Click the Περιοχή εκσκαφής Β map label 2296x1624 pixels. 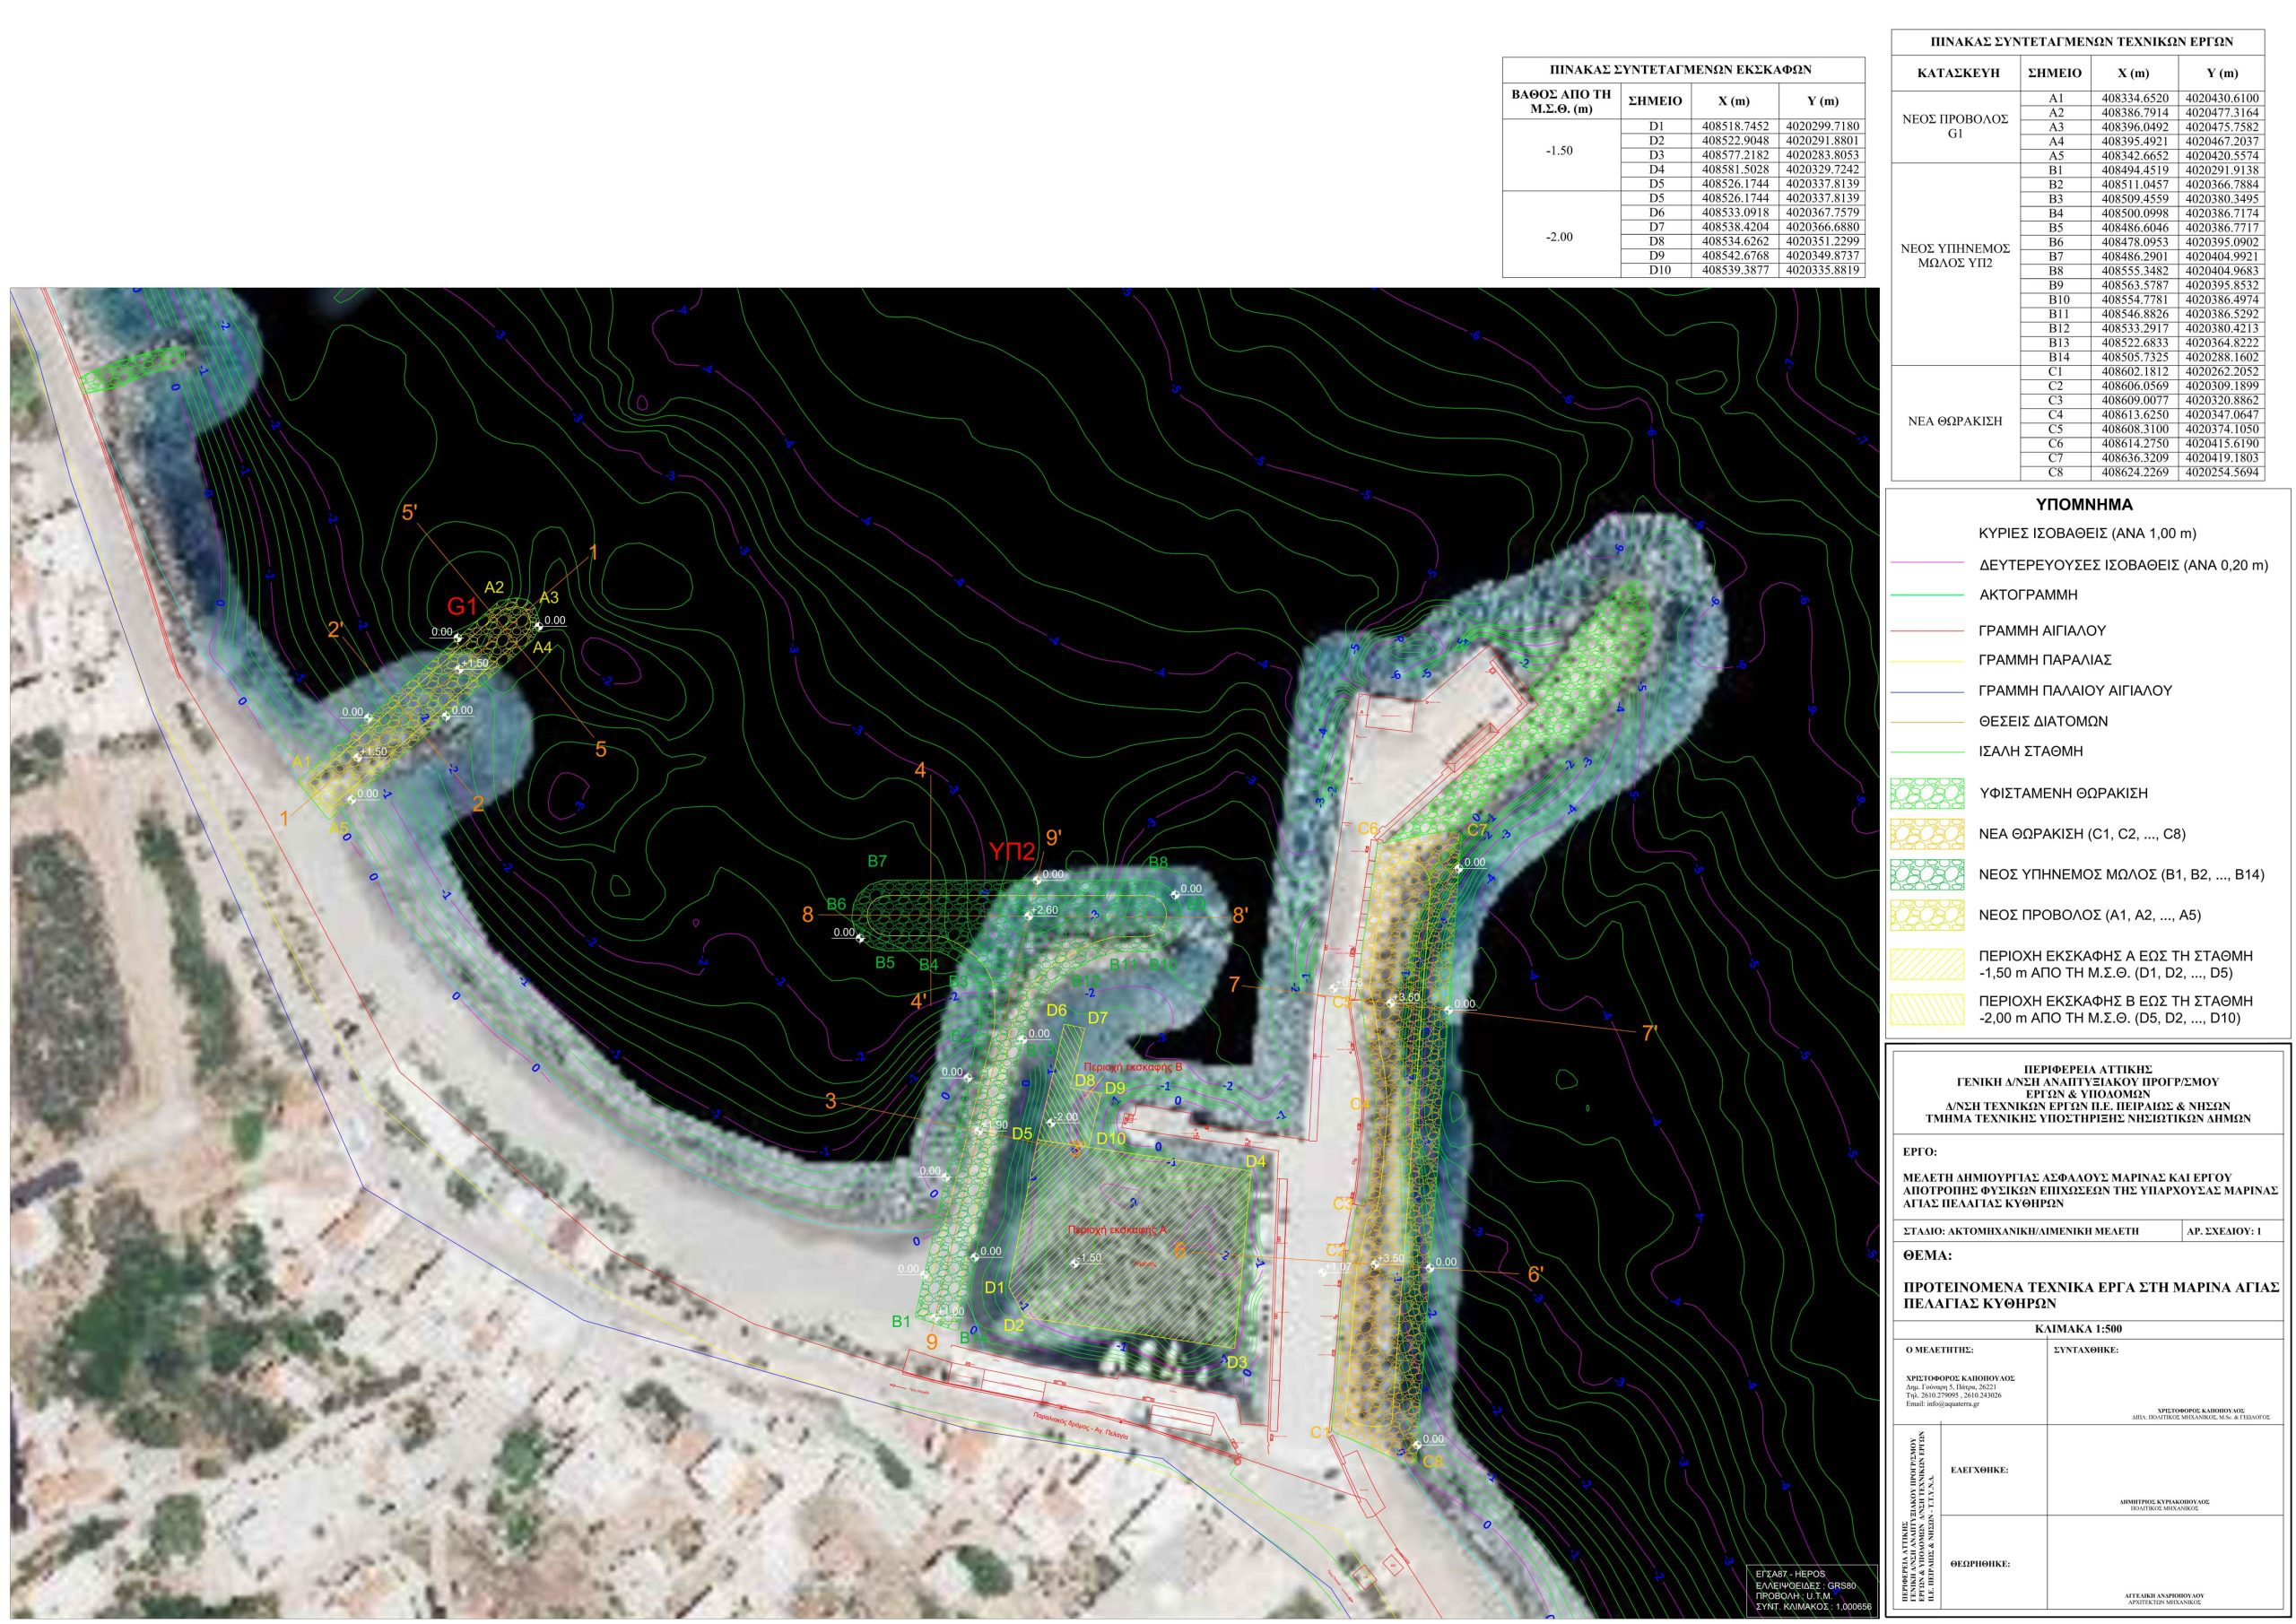(x=1132, y=1067)
